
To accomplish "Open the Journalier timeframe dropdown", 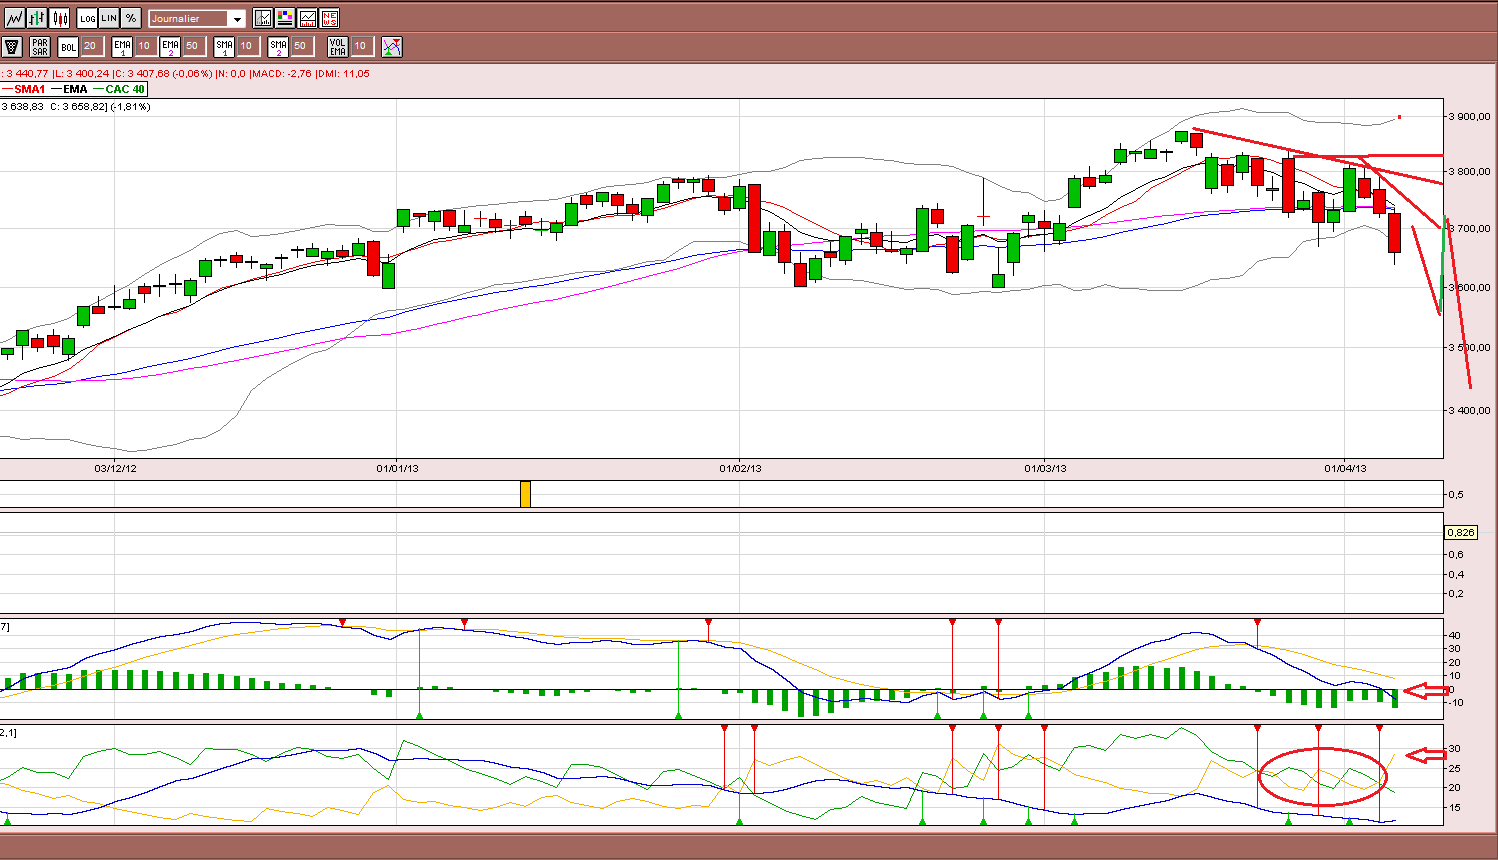I will click(197, 18).
